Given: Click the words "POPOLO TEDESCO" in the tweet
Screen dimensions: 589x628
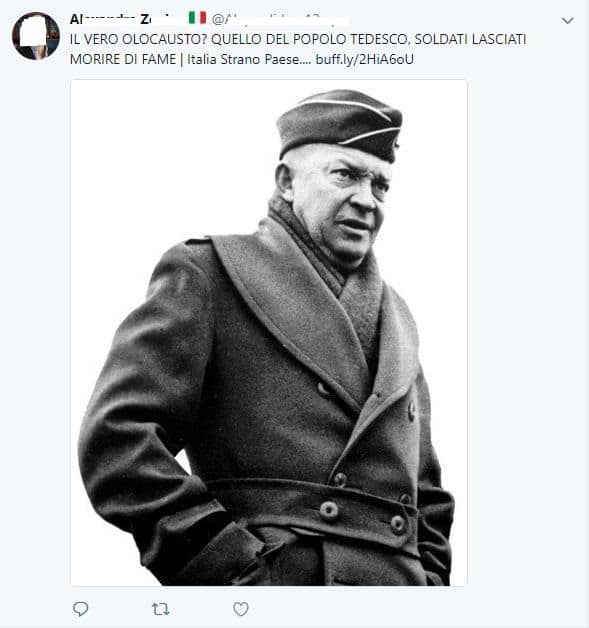Looking at the screenshot, I should pos(350,39).
